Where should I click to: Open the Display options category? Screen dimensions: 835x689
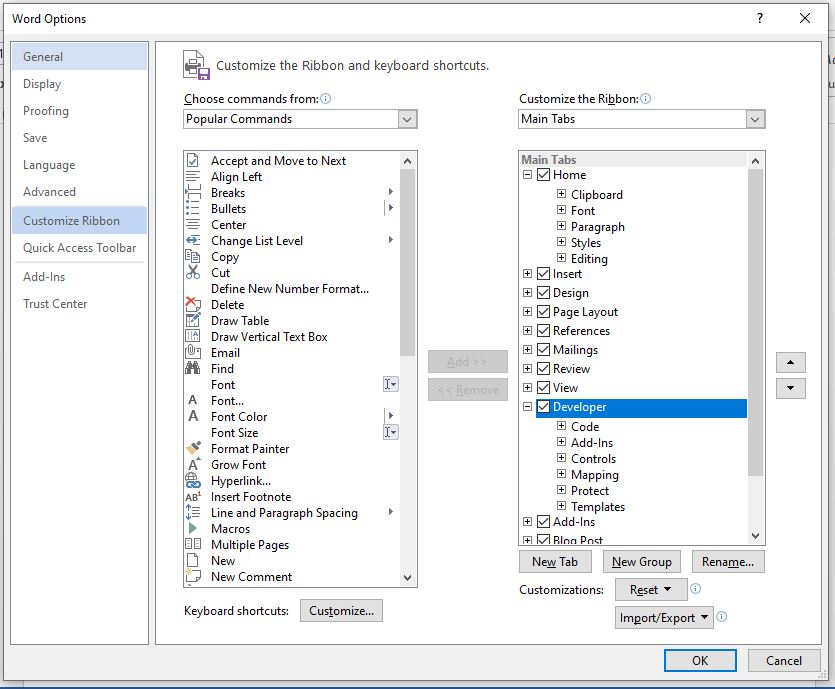pos(79,84)
